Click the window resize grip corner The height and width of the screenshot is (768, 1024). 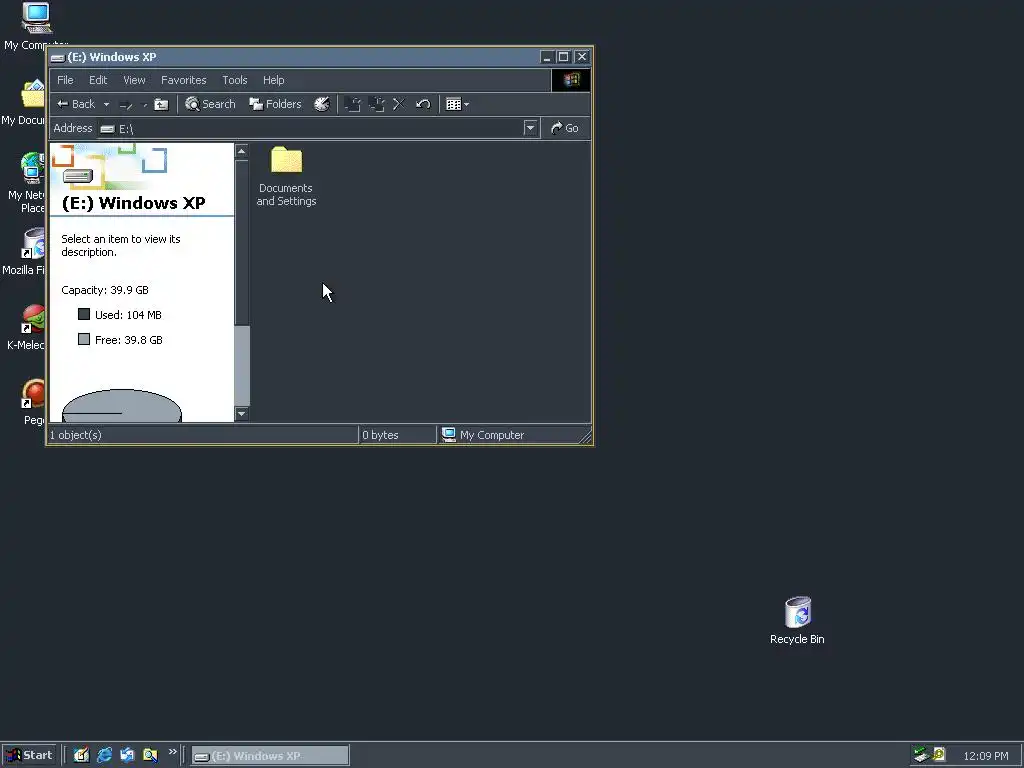pyautogui.click(x=585, y=436)
